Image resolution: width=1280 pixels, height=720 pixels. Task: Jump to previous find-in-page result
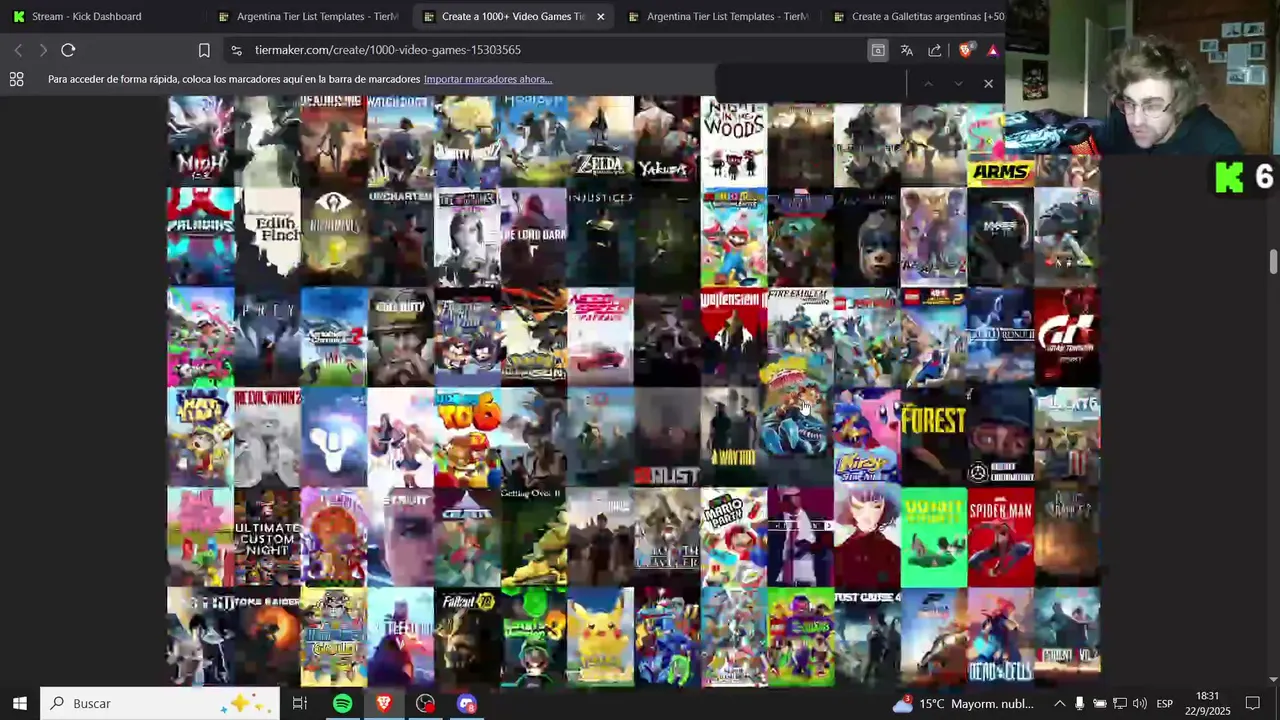(x=928, y=83)
